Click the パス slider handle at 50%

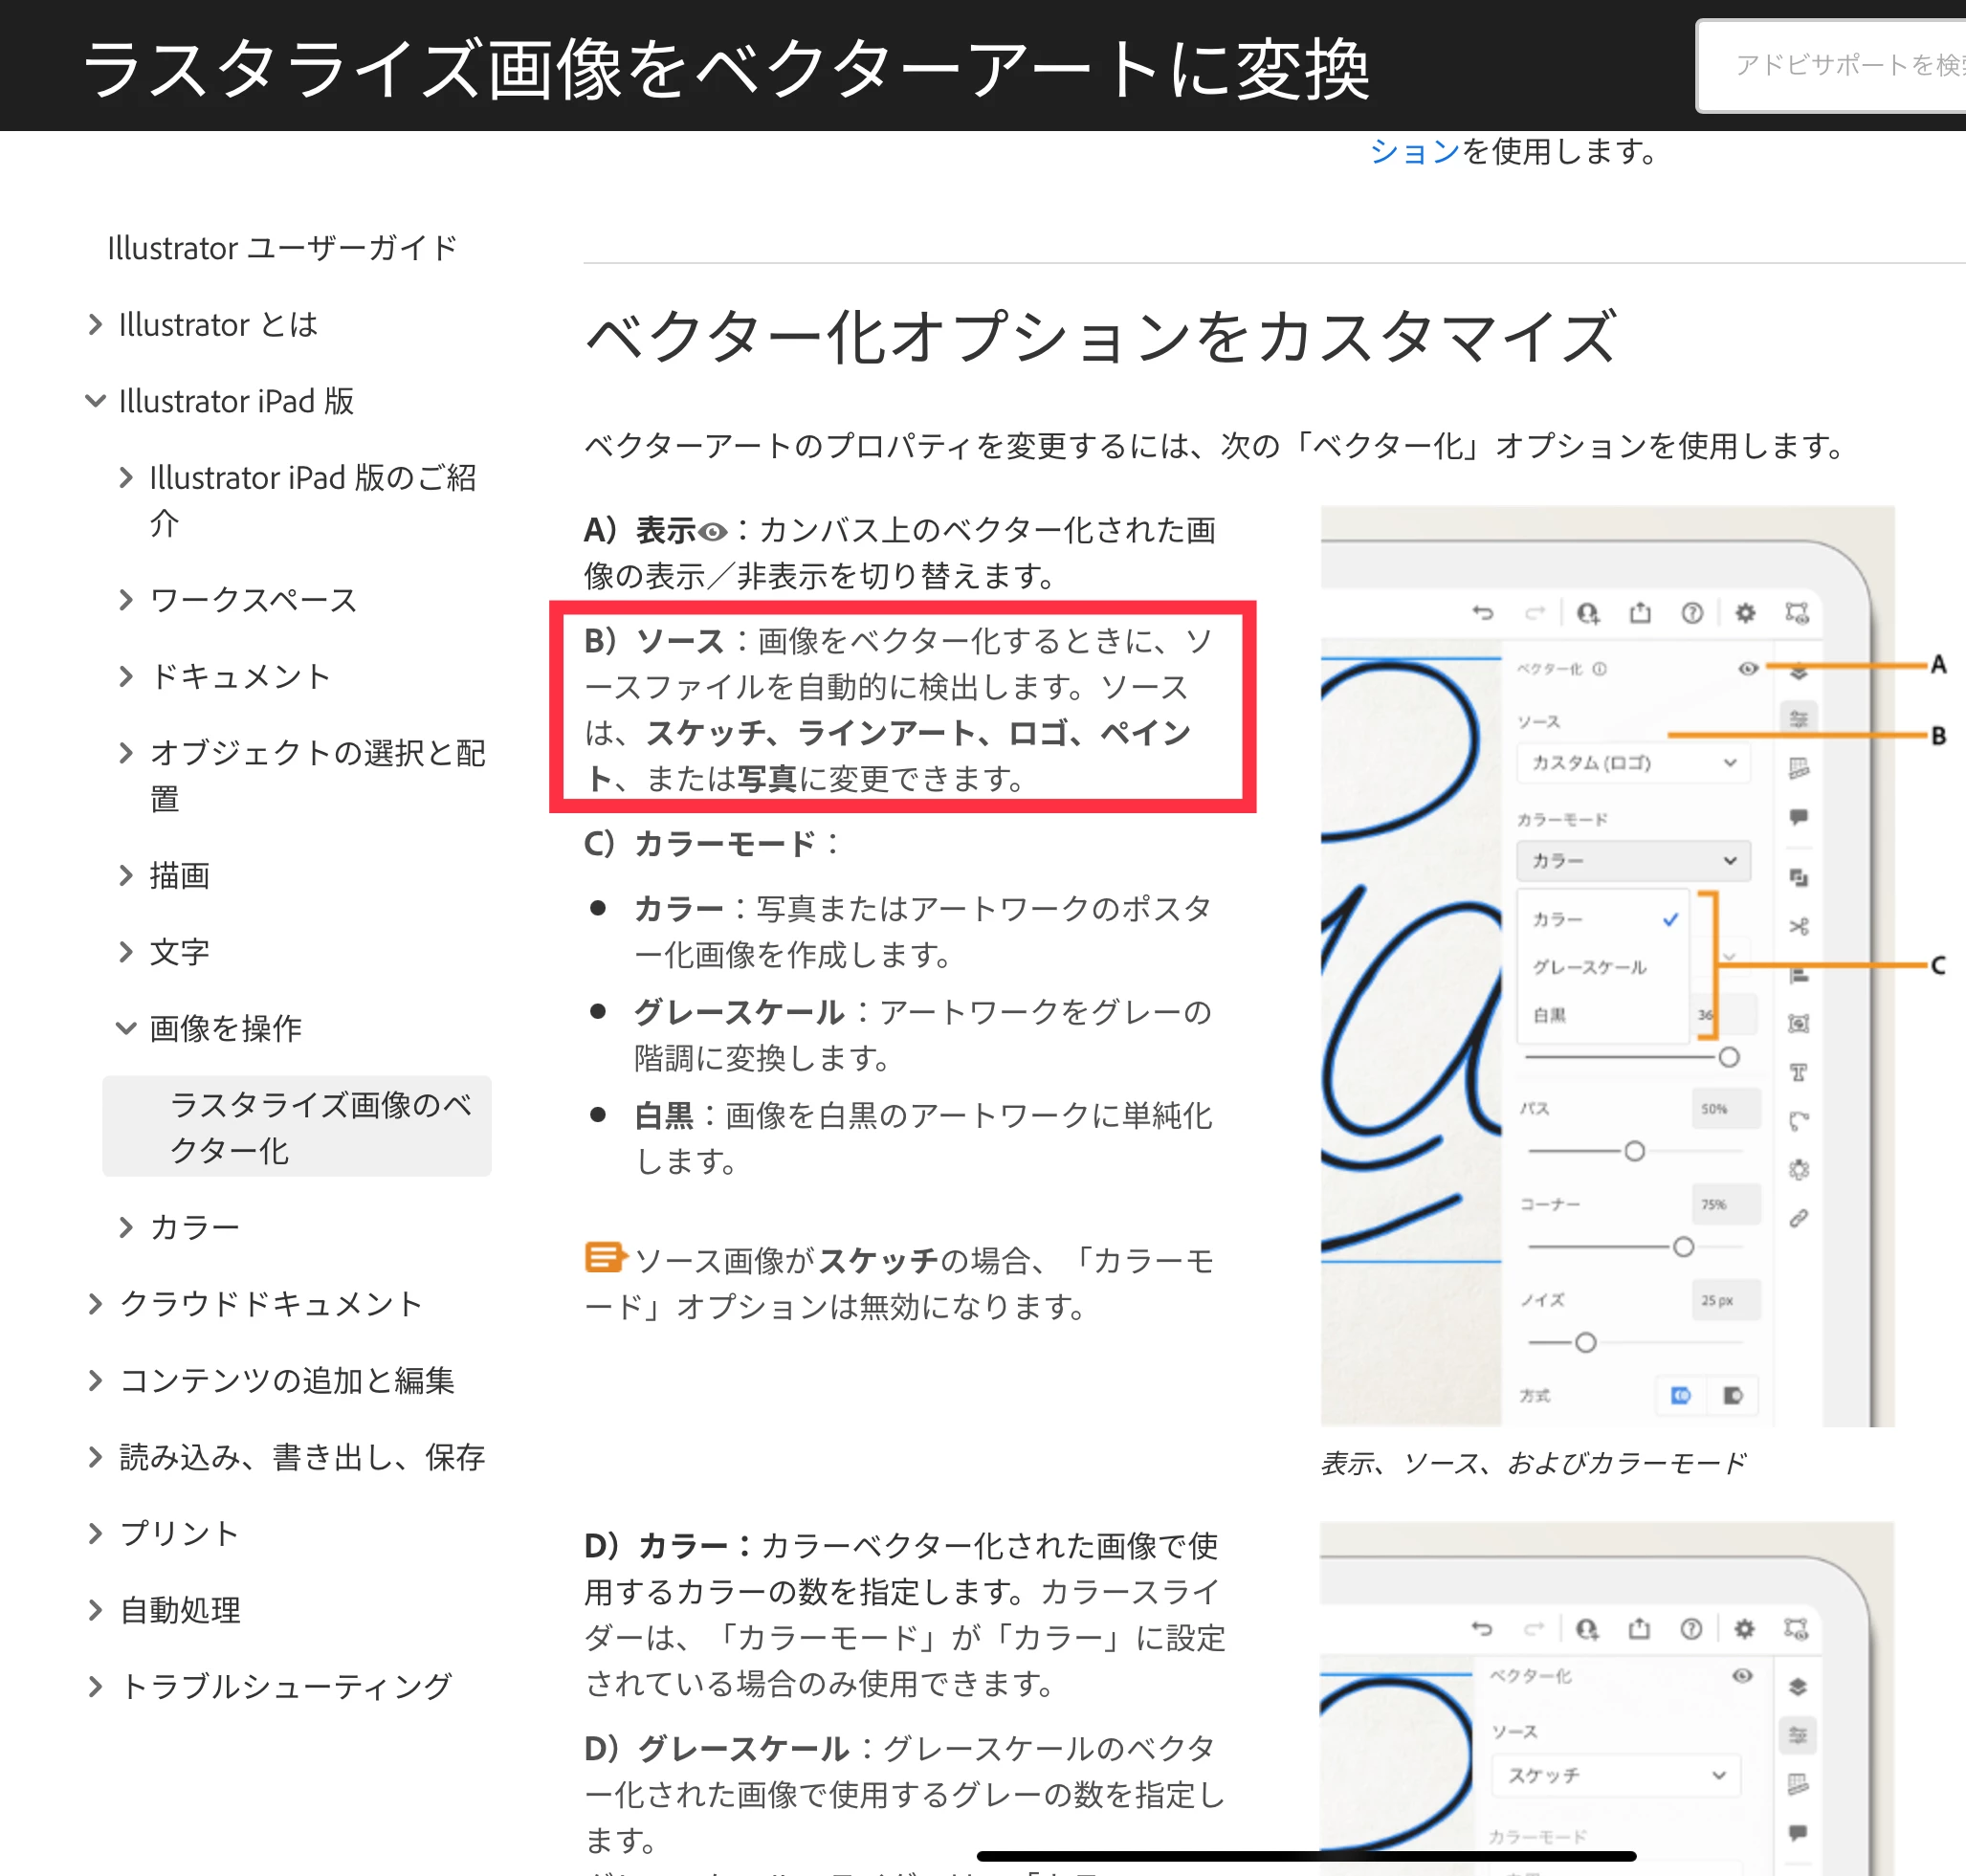point(1634,1152)
